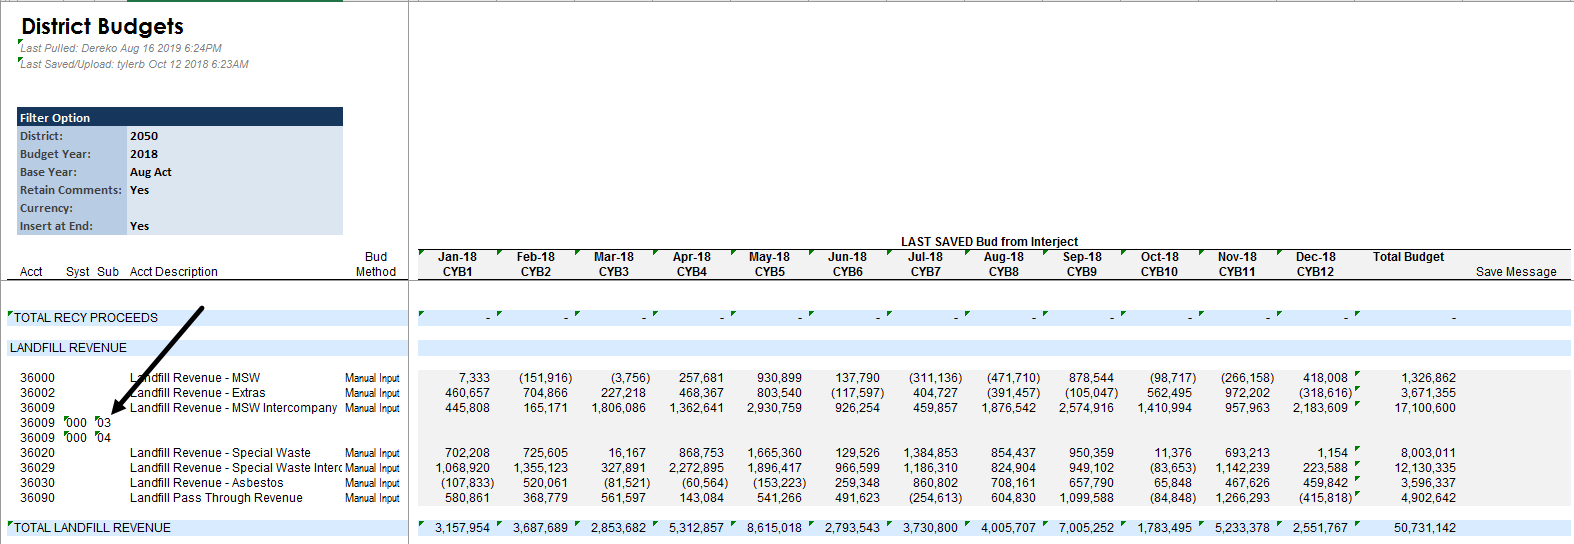Click the Insert at End value Yes
The height and width of the screenshot is (544, 1574).
coord(140,226)
